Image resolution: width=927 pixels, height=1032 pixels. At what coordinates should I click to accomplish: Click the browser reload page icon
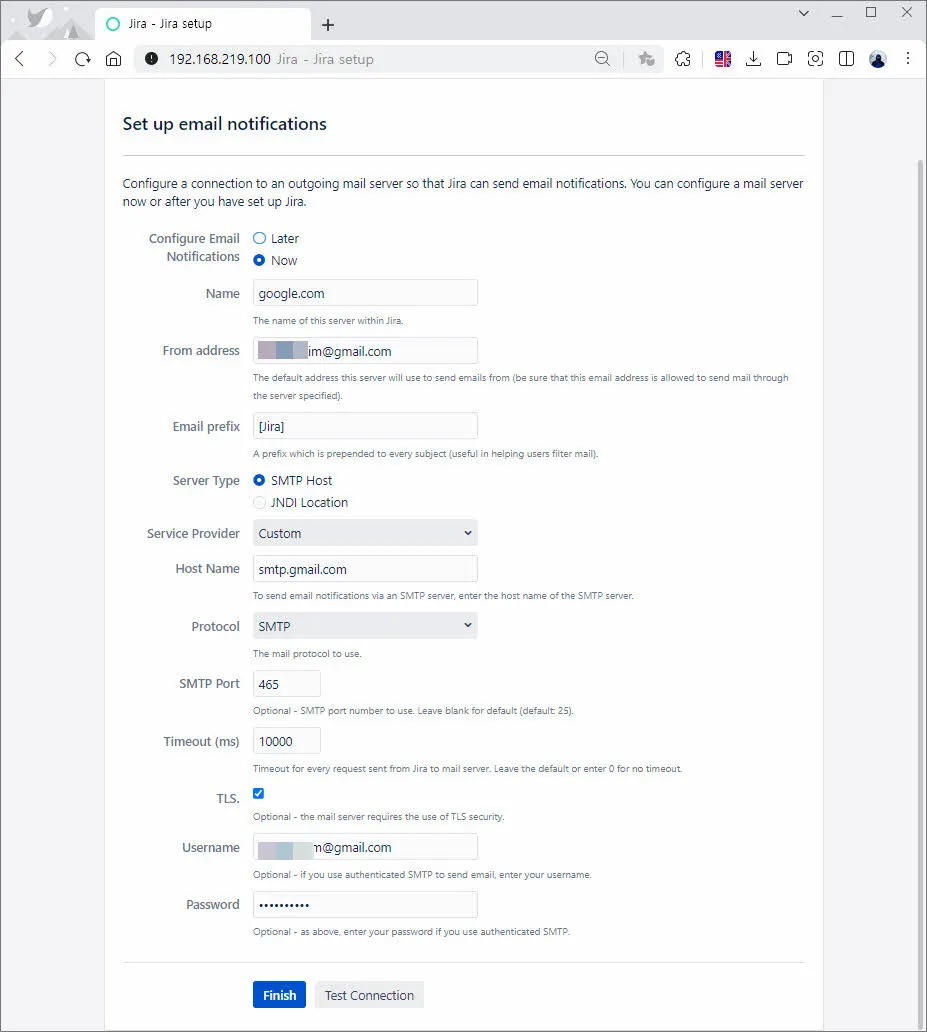click(83, 59)
